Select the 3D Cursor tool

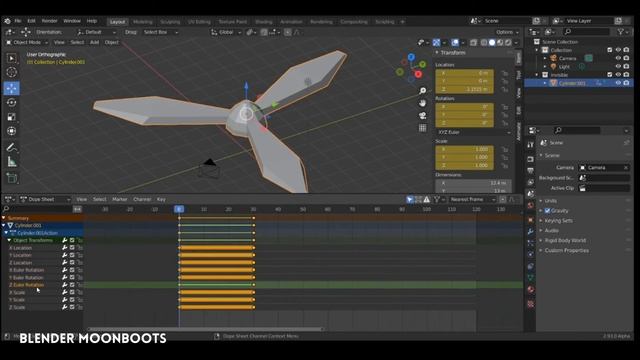(x=11, y=73)
